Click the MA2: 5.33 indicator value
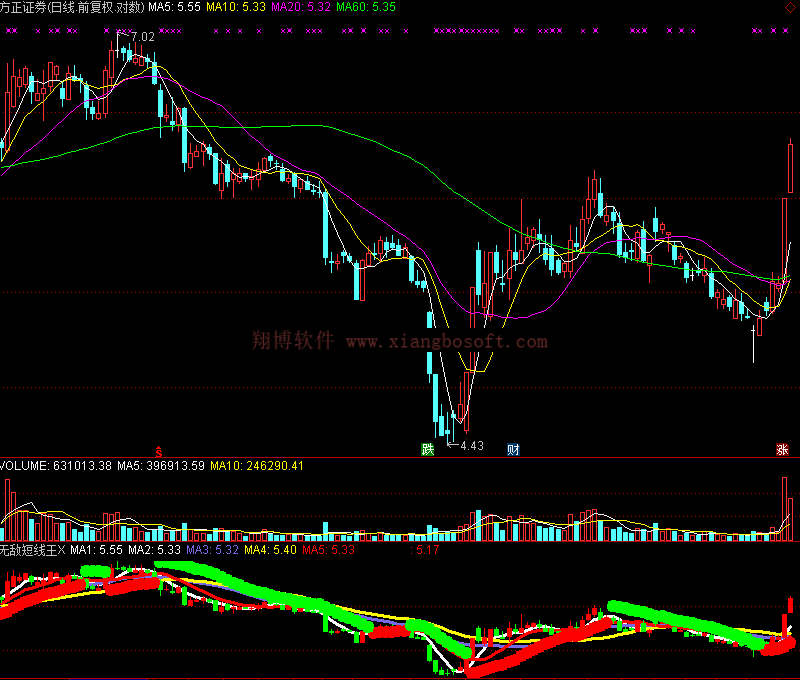 coord(154,550)
